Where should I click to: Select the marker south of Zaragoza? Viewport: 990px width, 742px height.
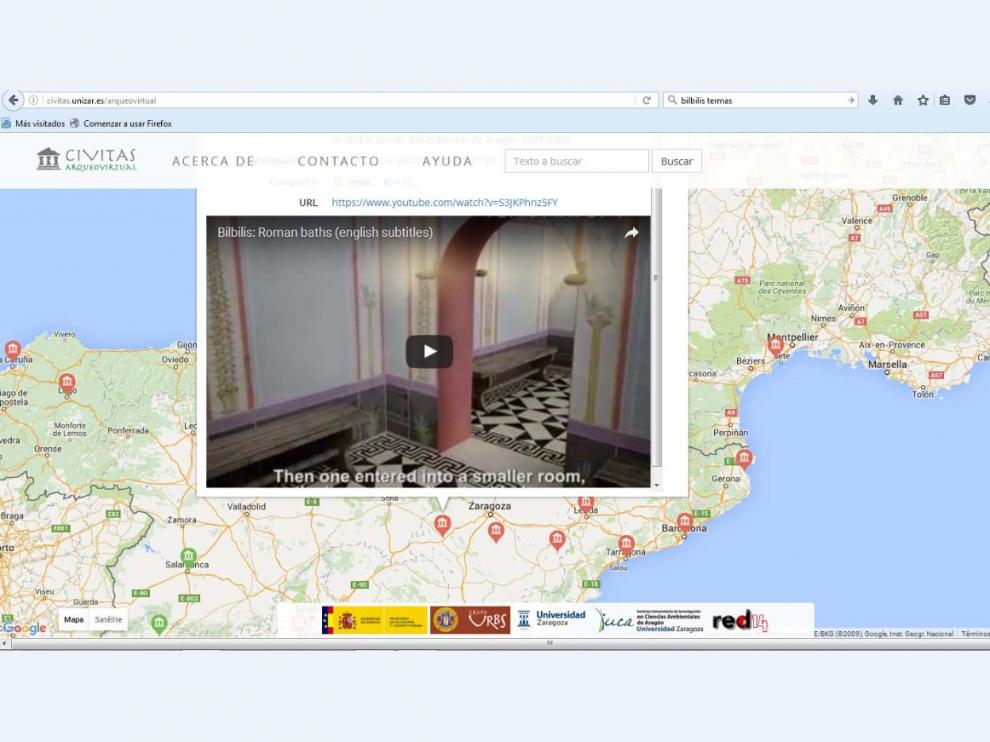(496, 532)
